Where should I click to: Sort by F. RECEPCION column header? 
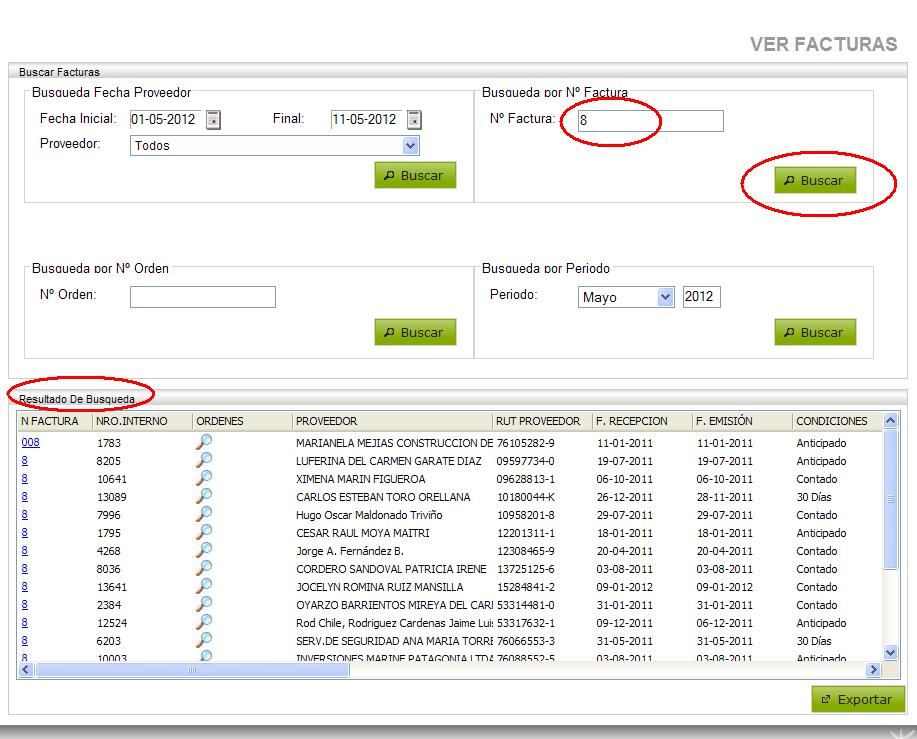tap(642, 421)
